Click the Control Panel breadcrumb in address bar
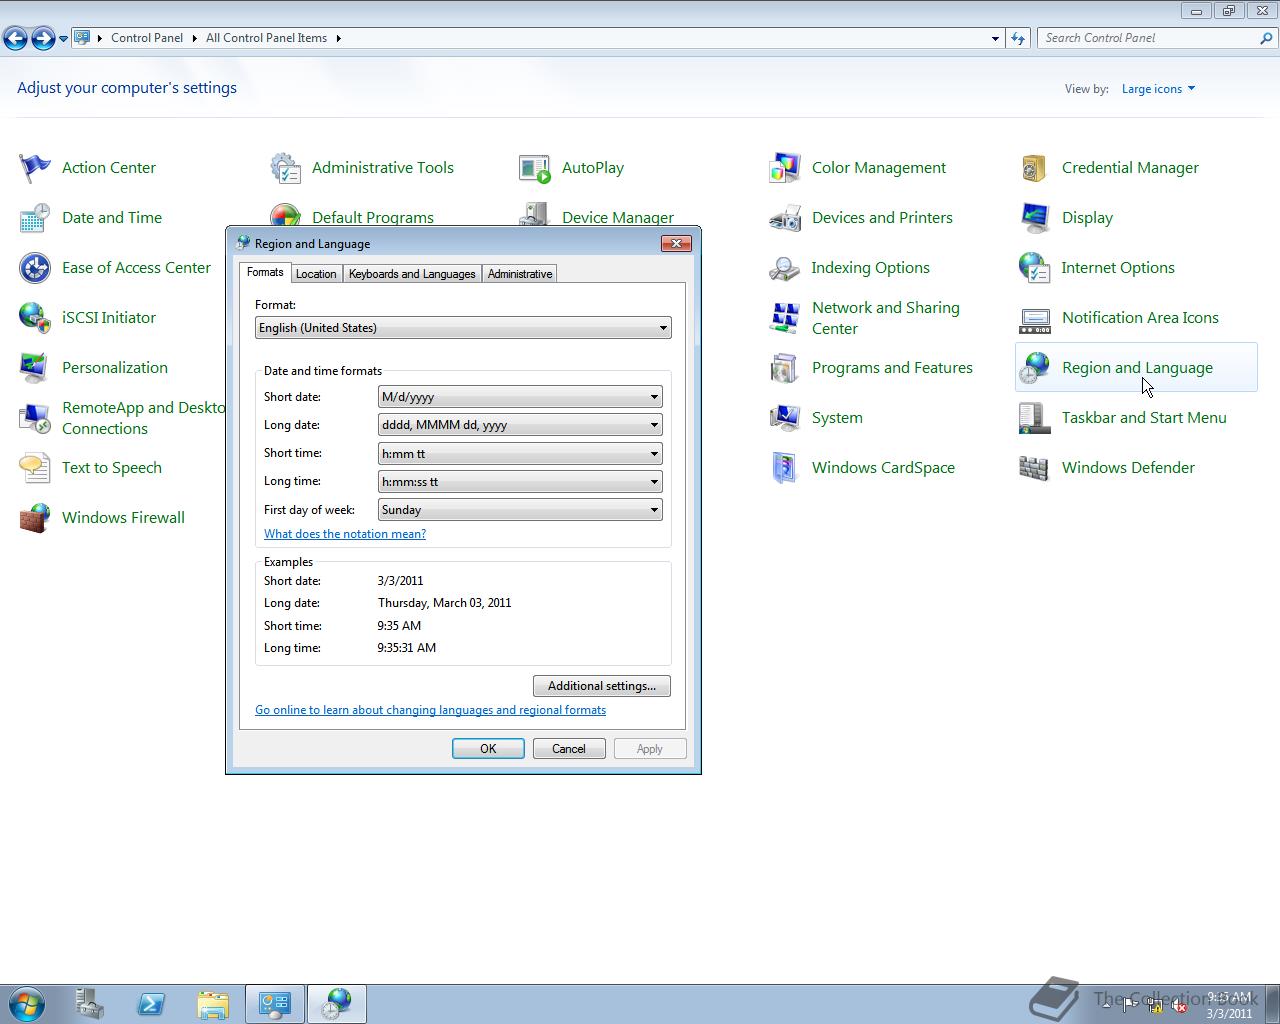The width and height of the screenshot is (1280, 1024). (147, 38)
